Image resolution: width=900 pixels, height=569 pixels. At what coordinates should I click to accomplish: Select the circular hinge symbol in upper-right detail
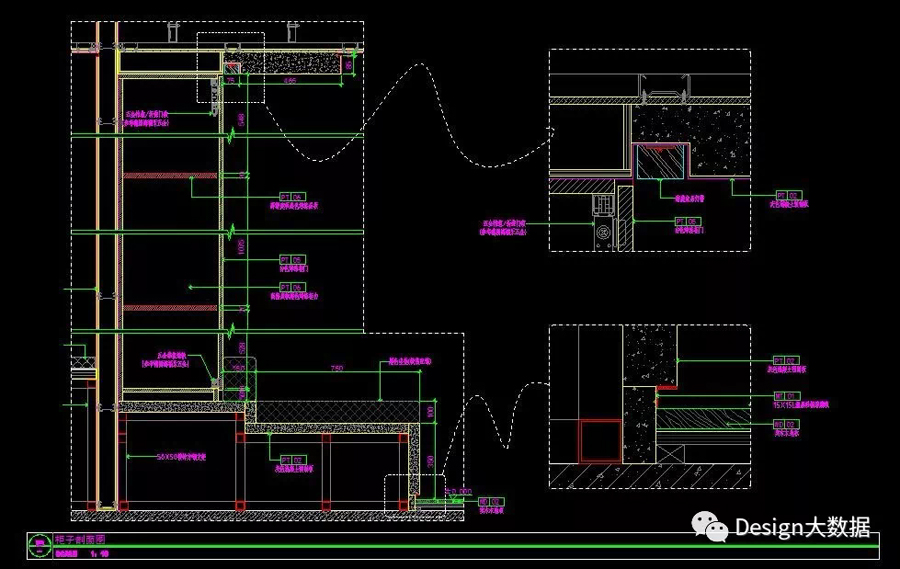click(x=603, y=233)
